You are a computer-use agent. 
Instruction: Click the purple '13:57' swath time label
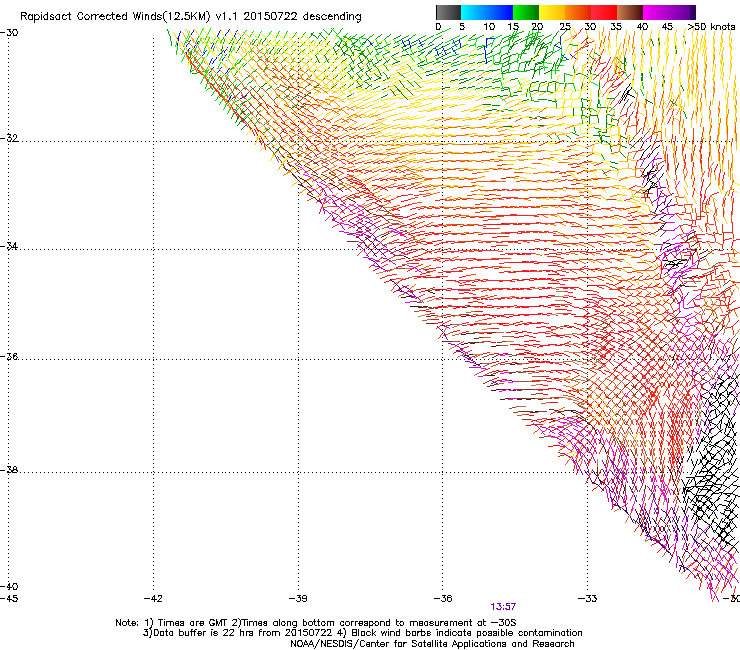tap(503, 607)
